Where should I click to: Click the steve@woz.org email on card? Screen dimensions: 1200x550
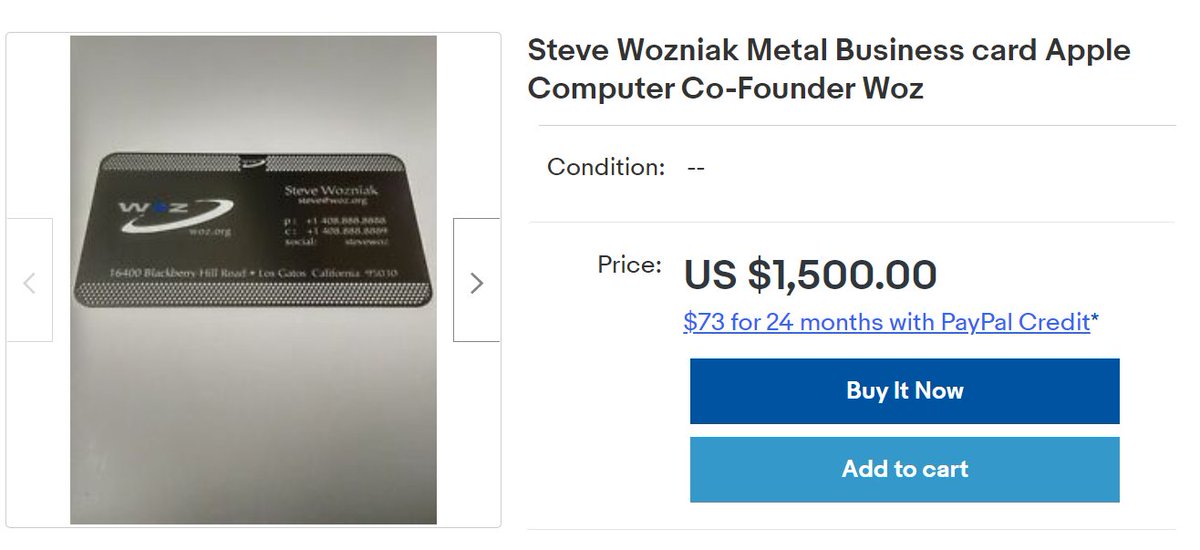pos(328,202)
